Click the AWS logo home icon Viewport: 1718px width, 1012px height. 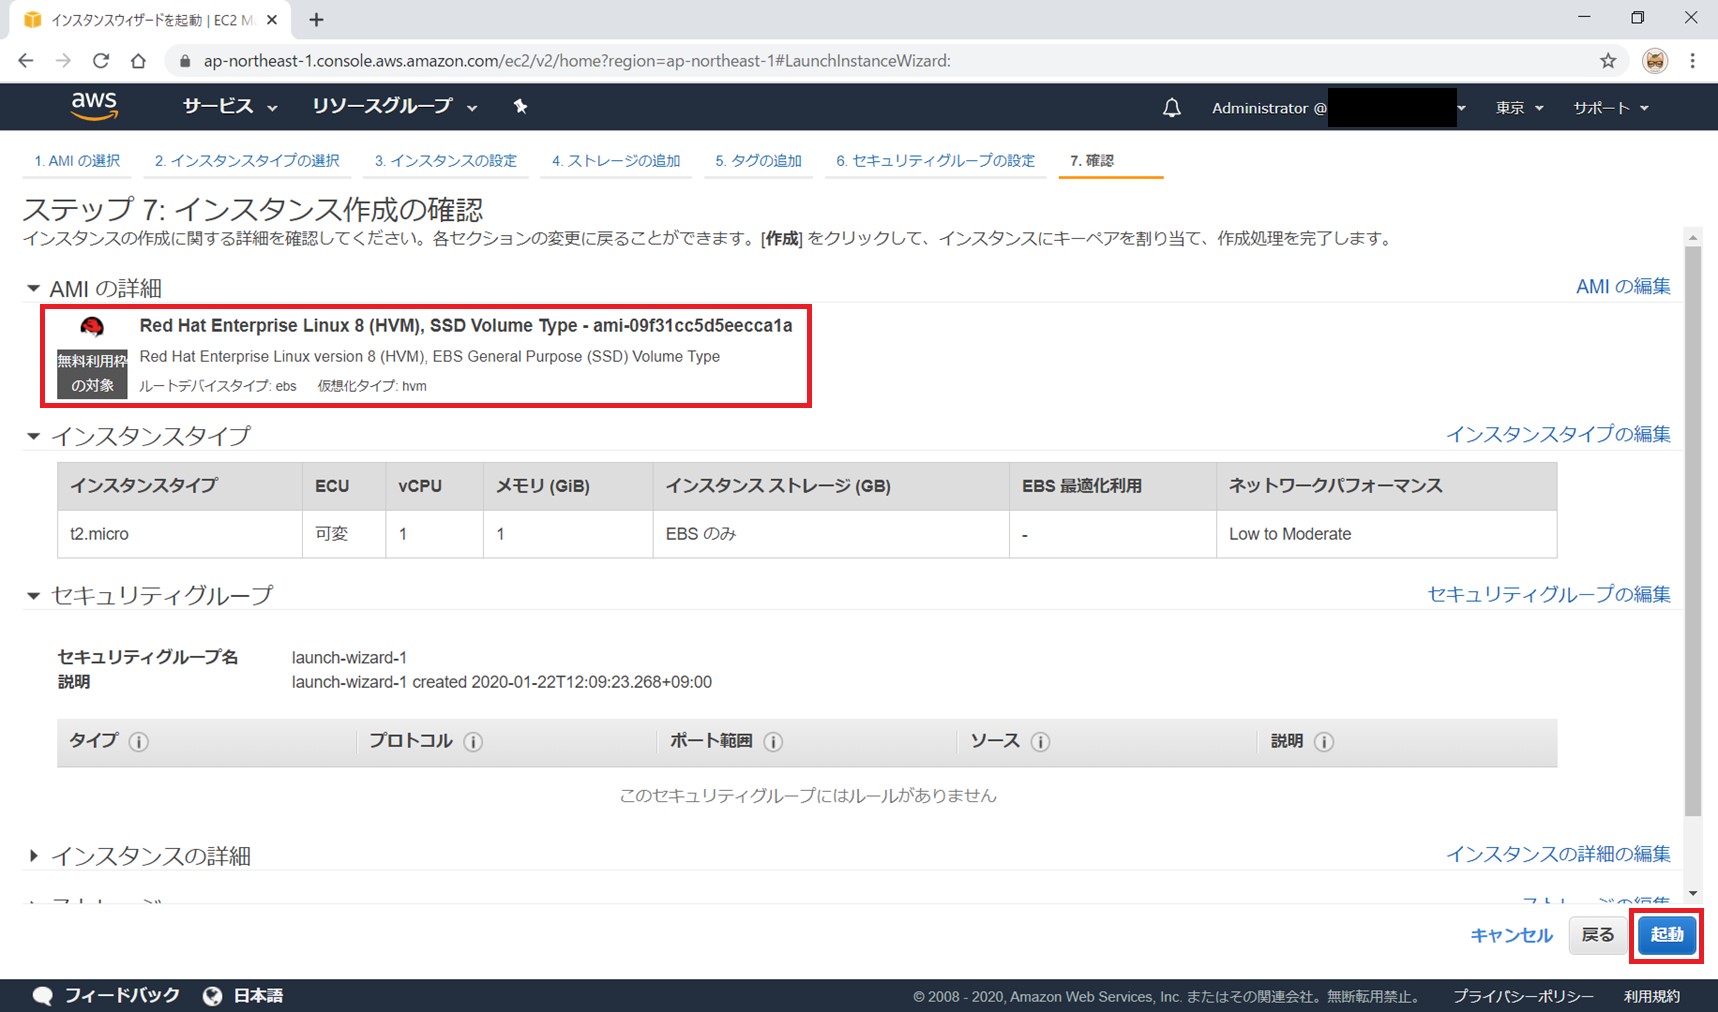coord(94,106)
